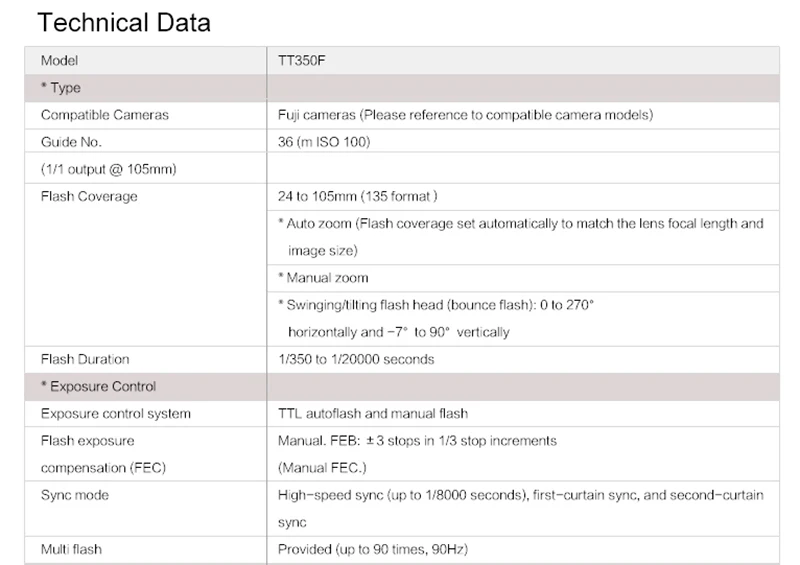Select the Flash Coverage label

pos(89,196)
